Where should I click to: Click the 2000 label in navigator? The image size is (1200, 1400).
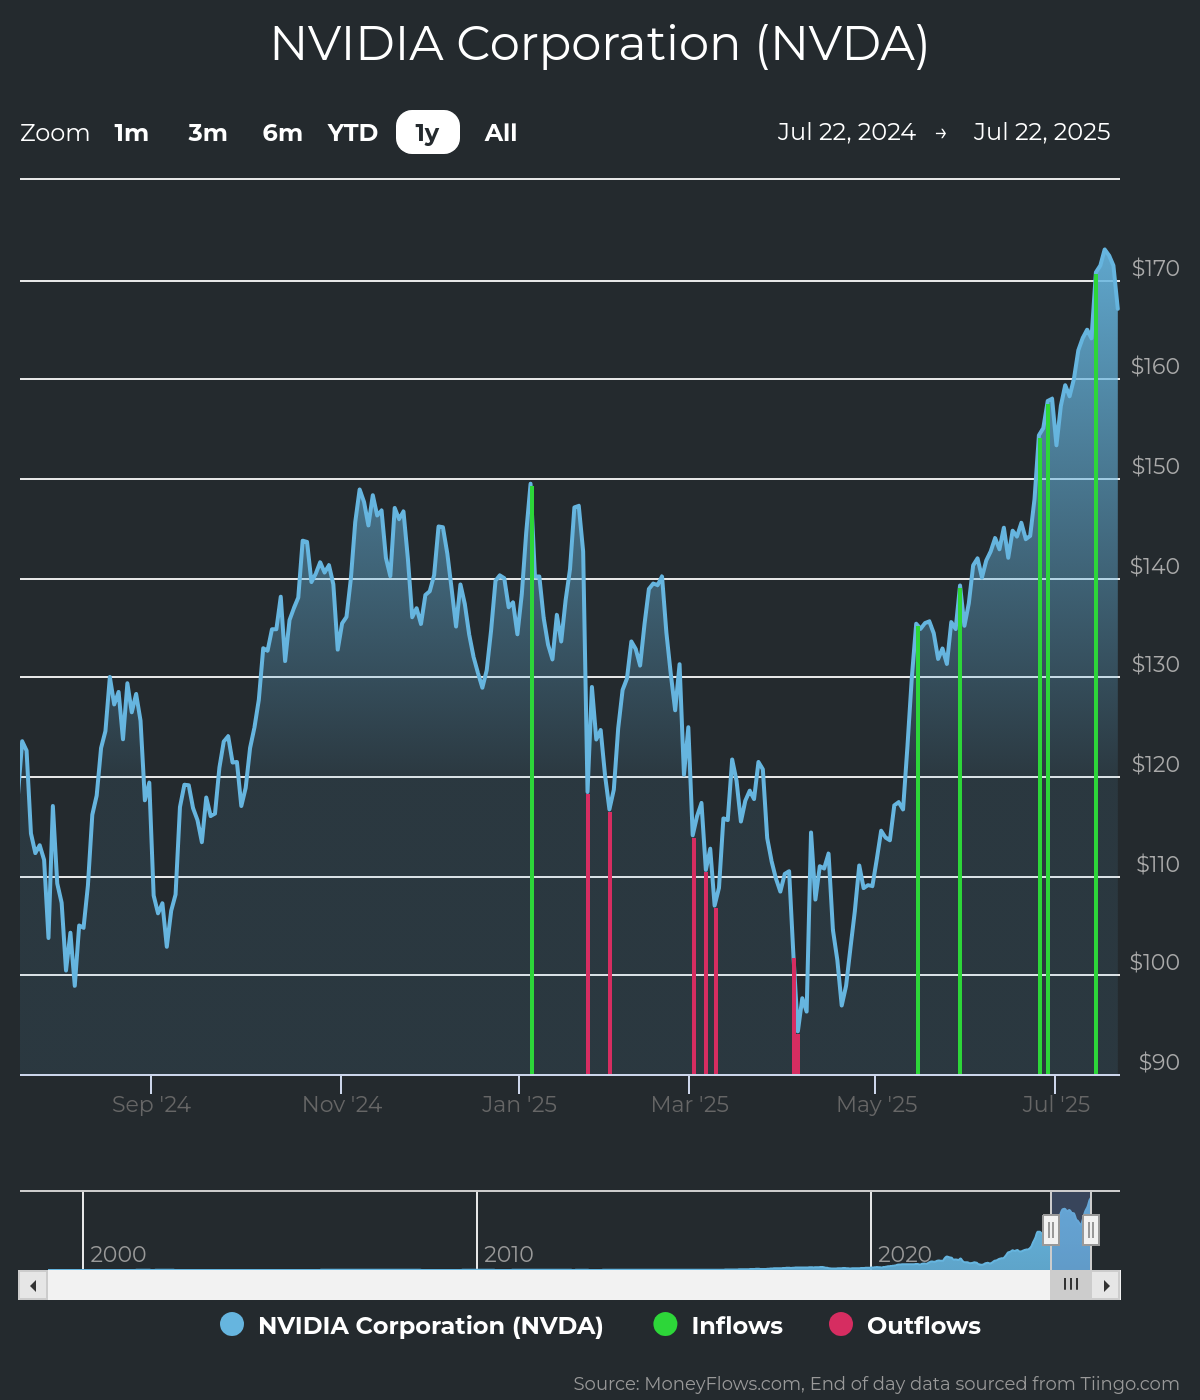click(118, 1254)
